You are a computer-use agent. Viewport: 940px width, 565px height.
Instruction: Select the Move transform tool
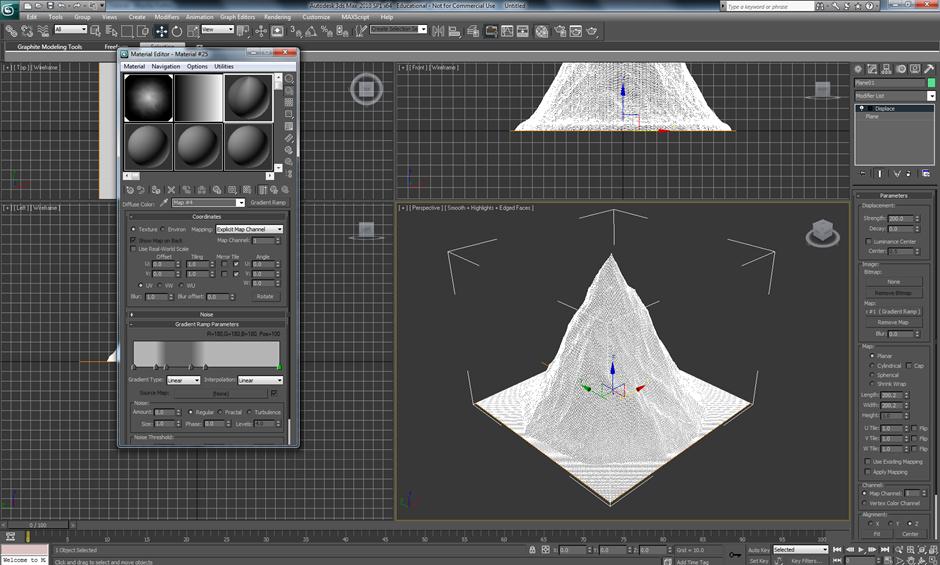[x=162, y=31]
